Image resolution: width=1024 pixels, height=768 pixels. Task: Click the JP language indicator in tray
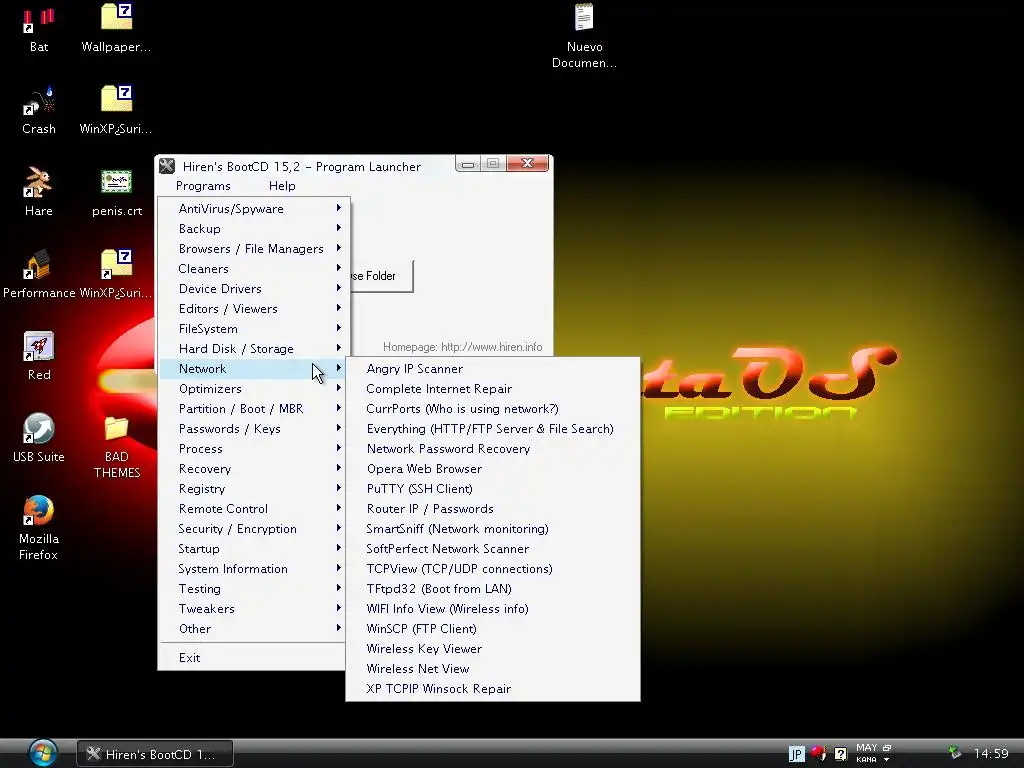[796, 754]
